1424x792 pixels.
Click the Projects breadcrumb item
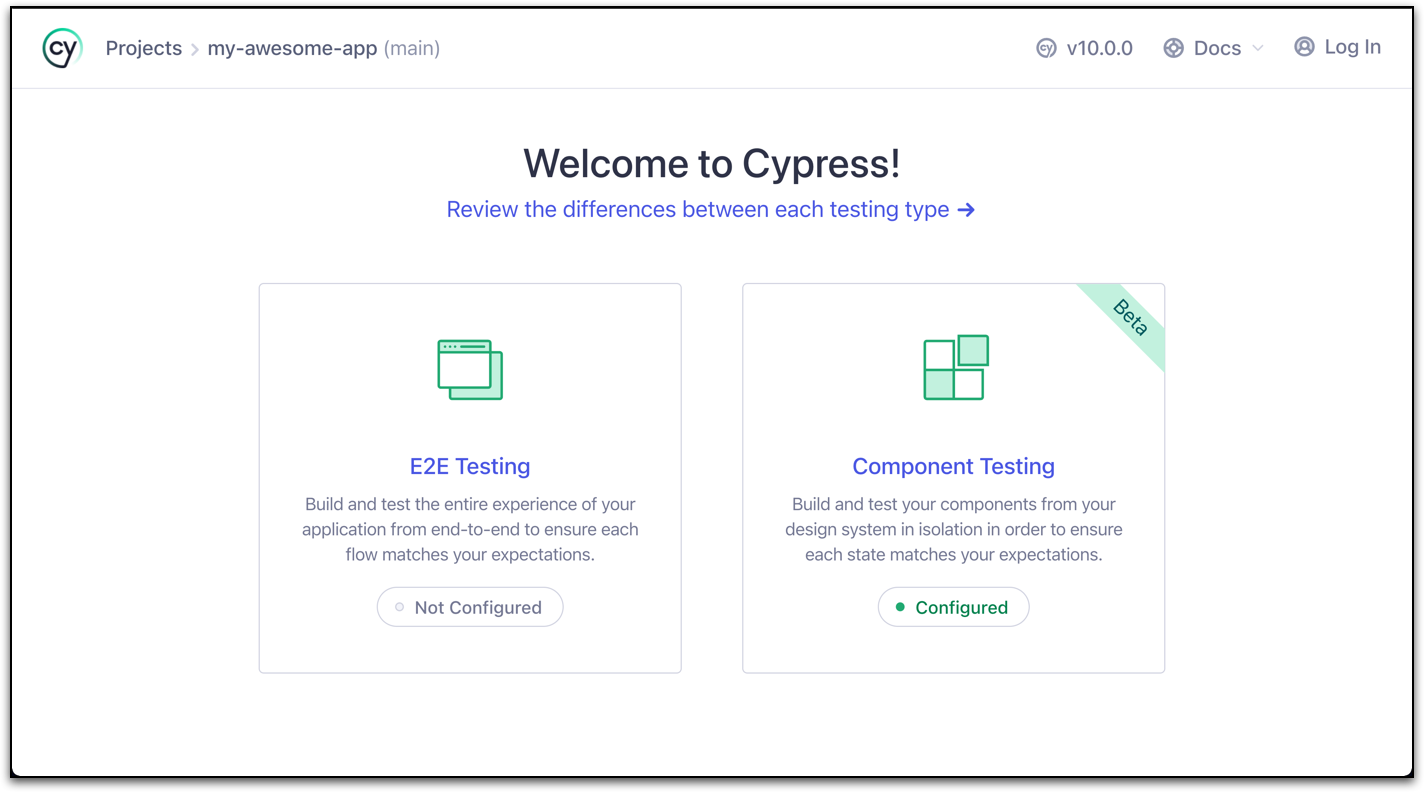coord(143,47)
